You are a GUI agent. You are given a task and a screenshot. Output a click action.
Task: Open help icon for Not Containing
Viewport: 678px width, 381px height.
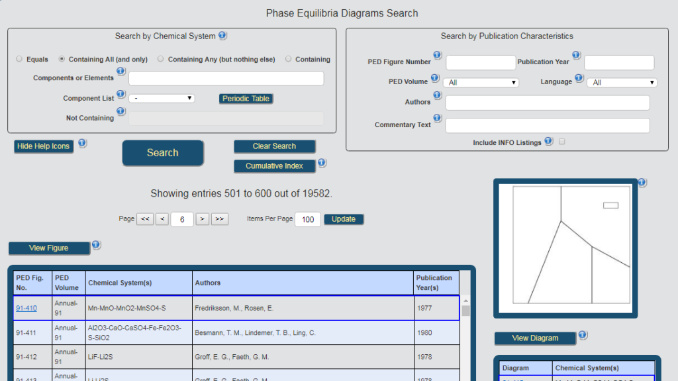pyautogui.click(x=121, y=111)
